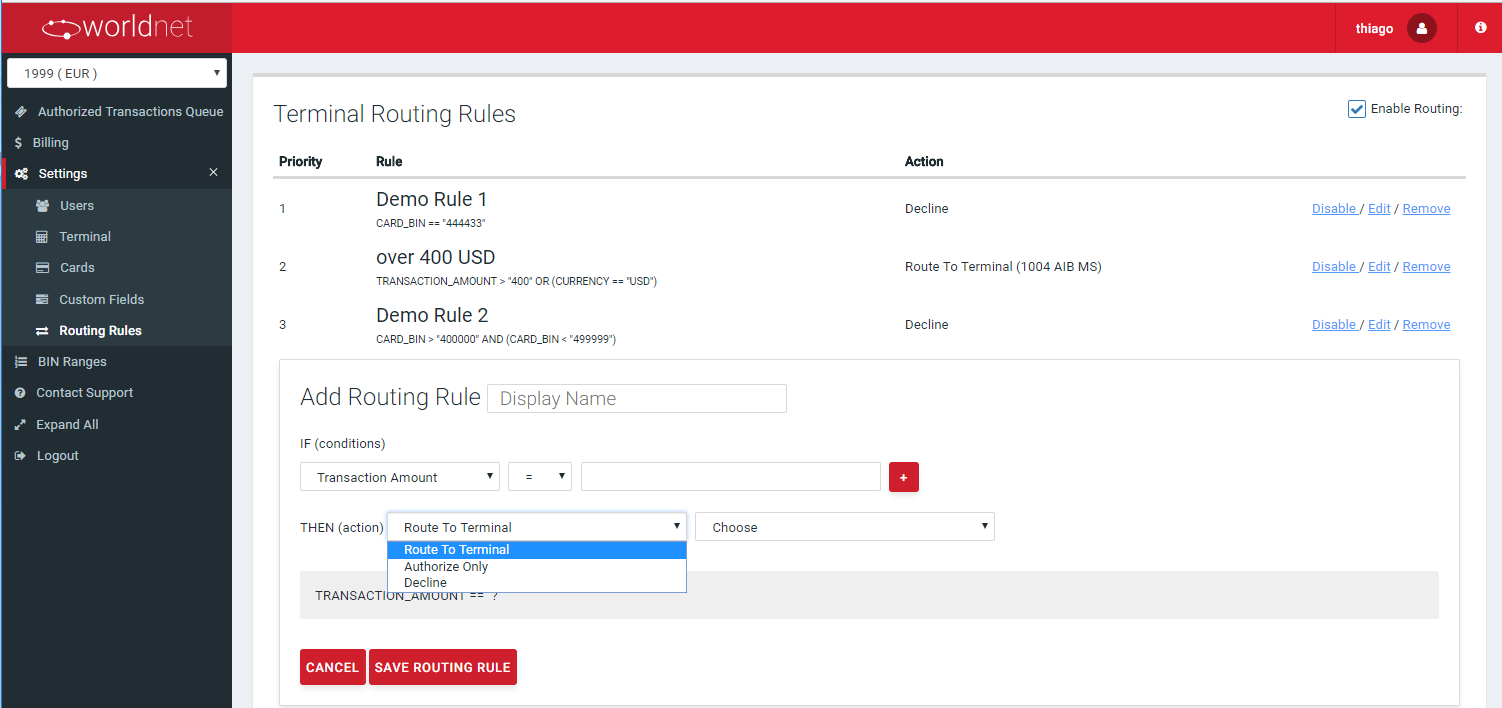Image resolution: width=1502 pixels, height=708 pixels.
Task: Disable Demo Rule 1
Action: pos(1334,209)
